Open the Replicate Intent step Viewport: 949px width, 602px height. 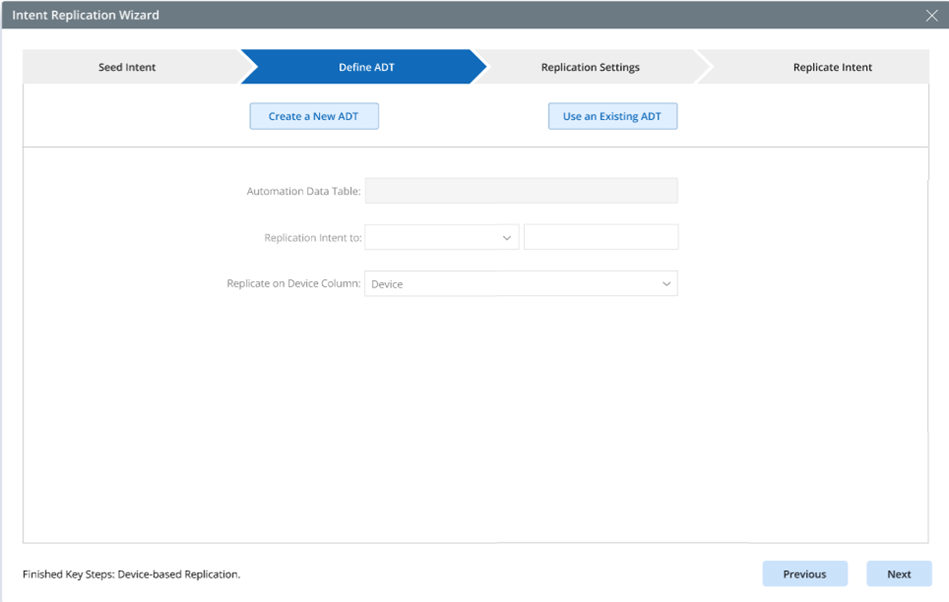coord(832,67)
